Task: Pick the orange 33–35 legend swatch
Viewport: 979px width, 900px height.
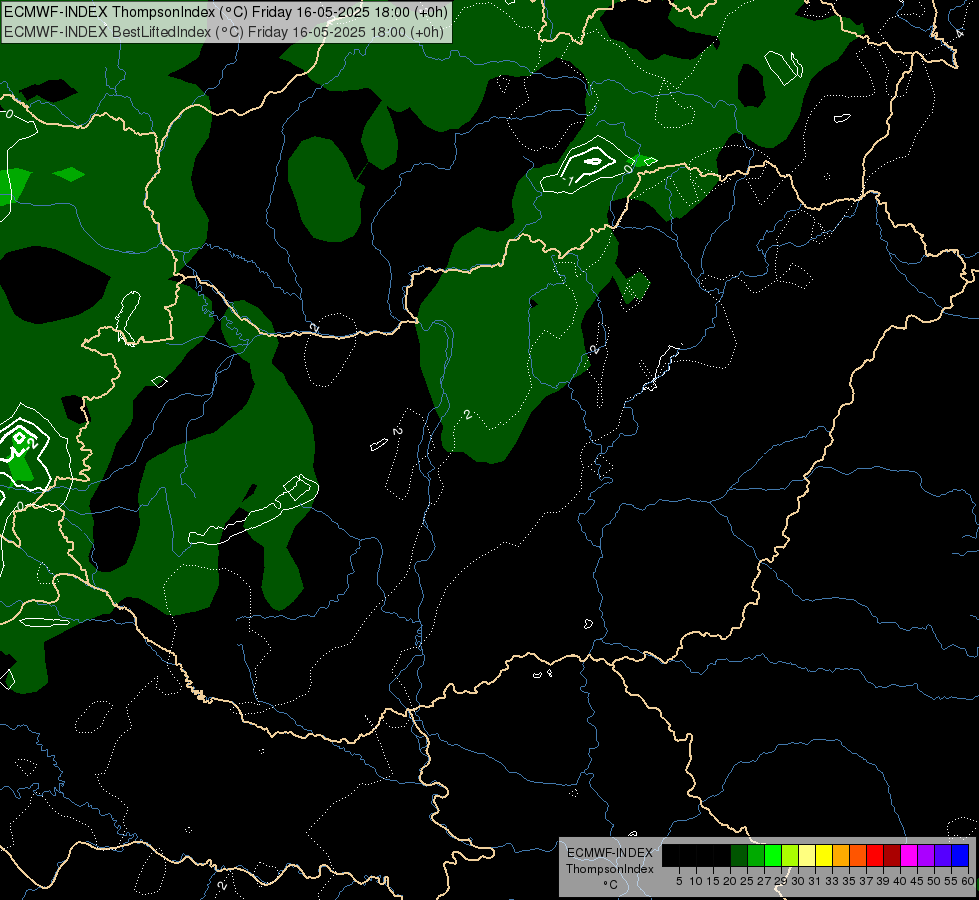Action: tap(841, 855)
